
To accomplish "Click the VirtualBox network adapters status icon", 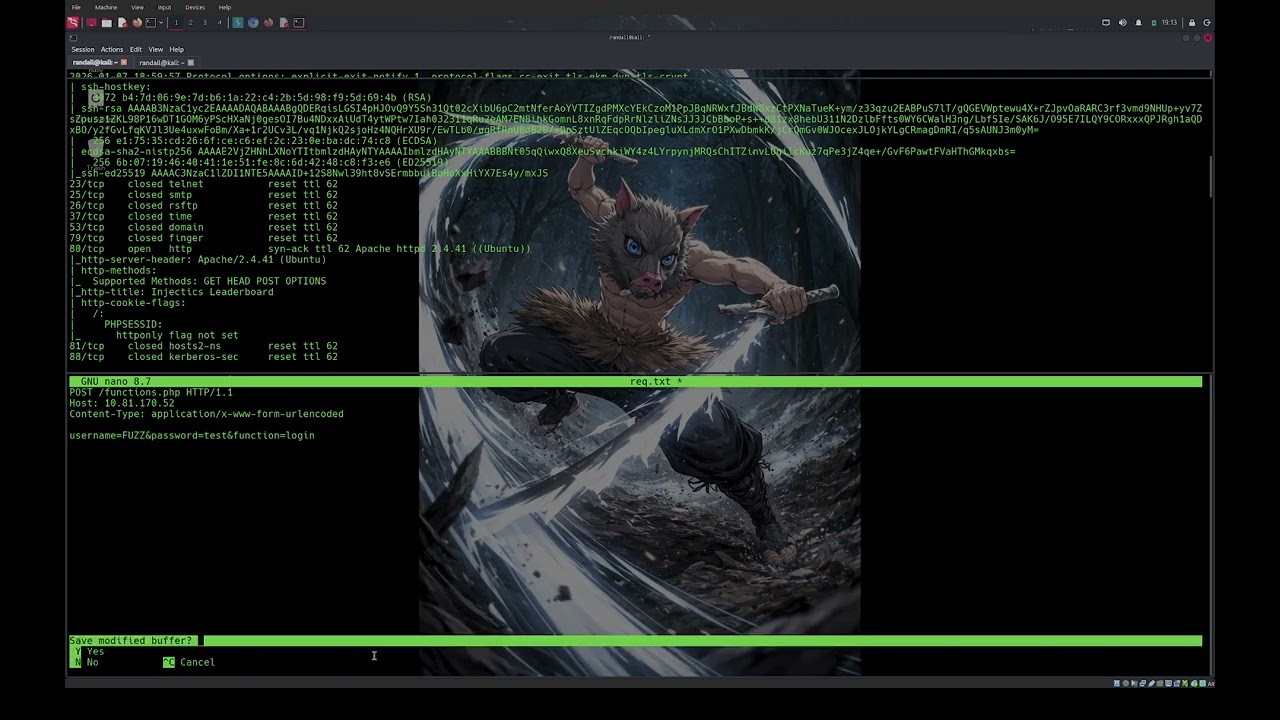I will pyautogui.click(x=1143, y=684).
